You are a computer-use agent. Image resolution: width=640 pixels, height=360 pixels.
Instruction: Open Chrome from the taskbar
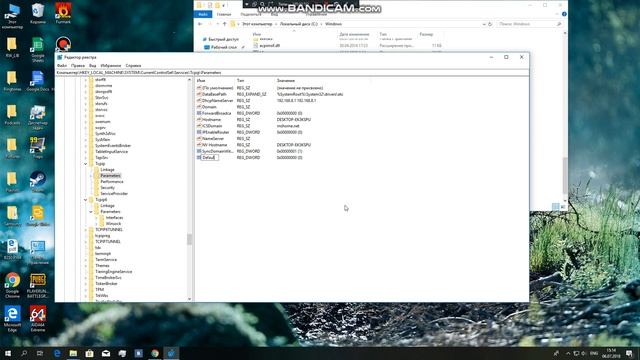tap(155, 353)
